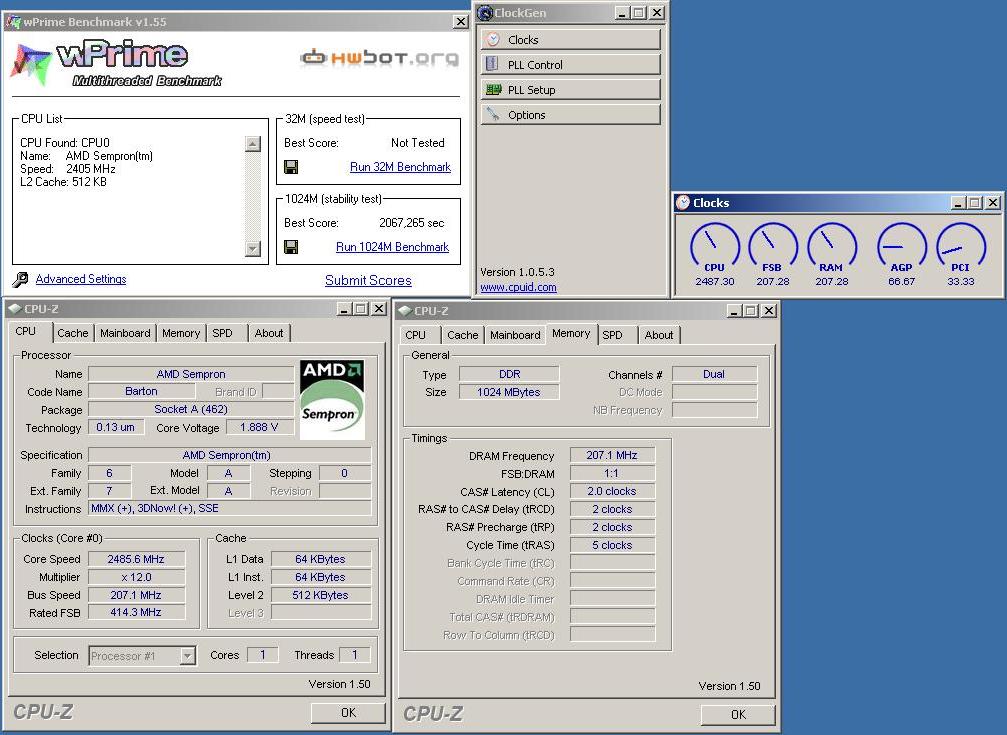
Task: Click the save icon beside Run 32M Benchmark
Action: (x=291, y=167)
